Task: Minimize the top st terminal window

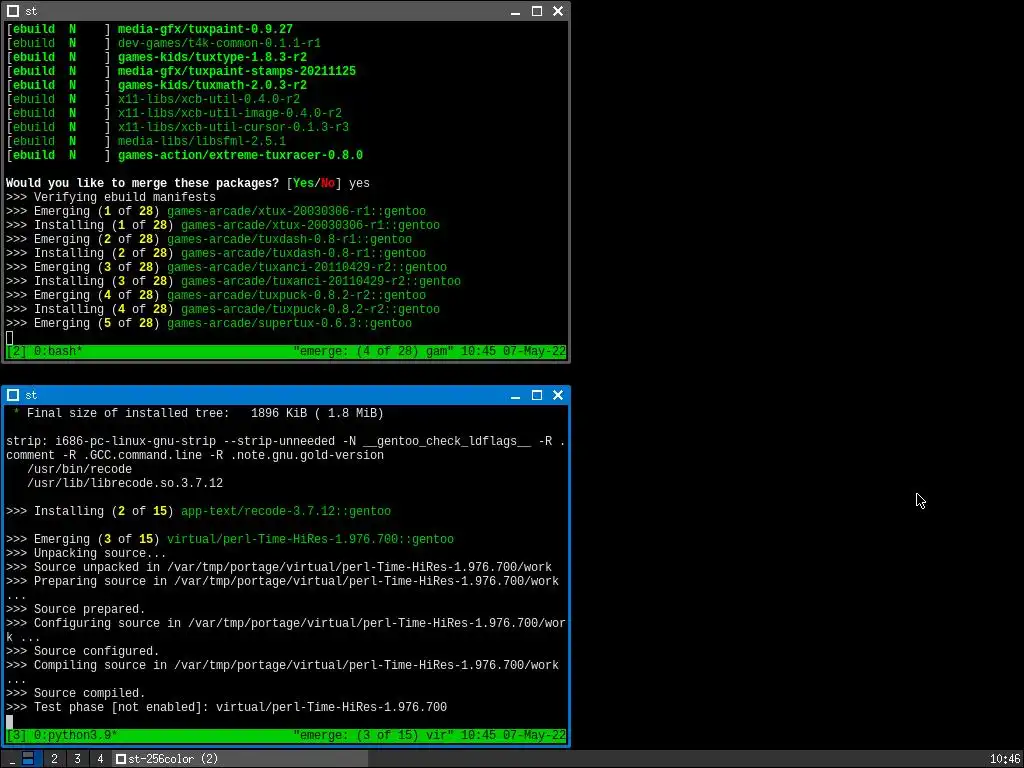Action: (515, 11)
